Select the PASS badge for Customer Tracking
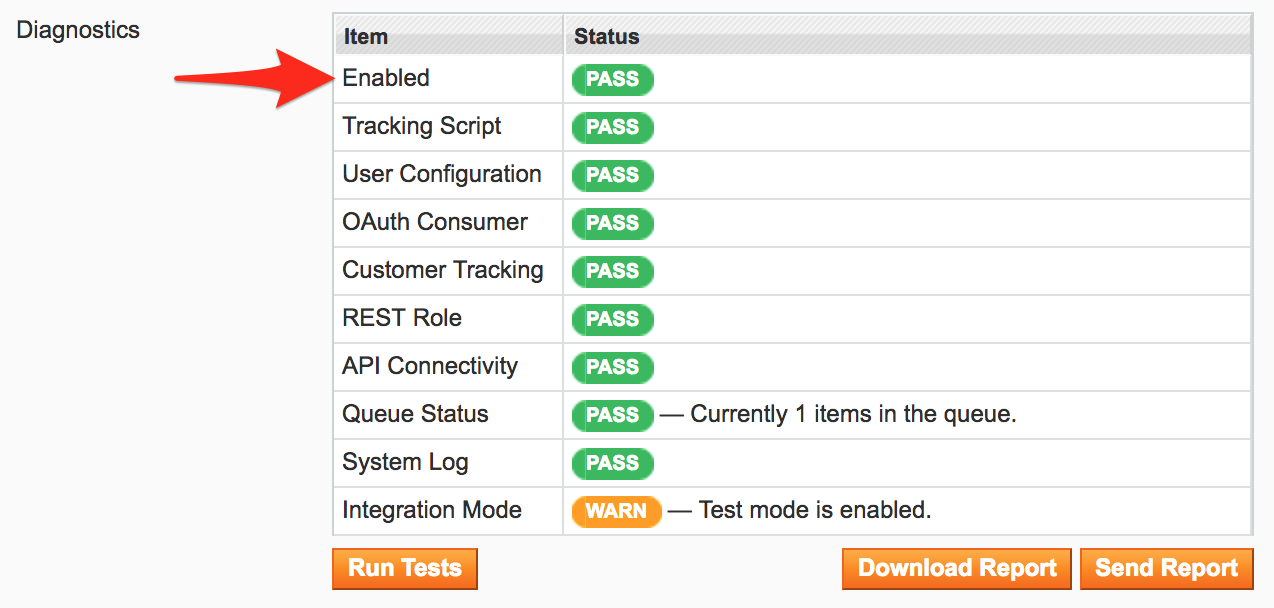The image size is (1274, 608). pos(613,271)
